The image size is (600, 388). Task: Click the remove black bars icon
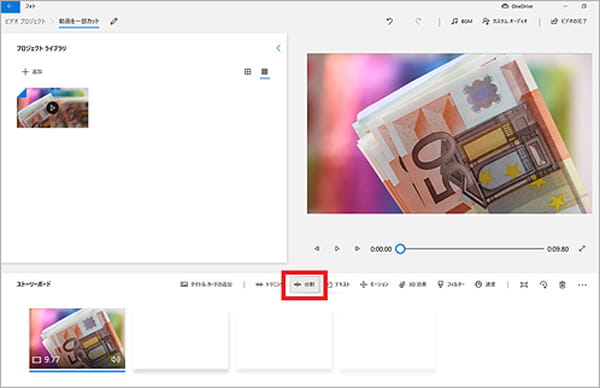524,285
